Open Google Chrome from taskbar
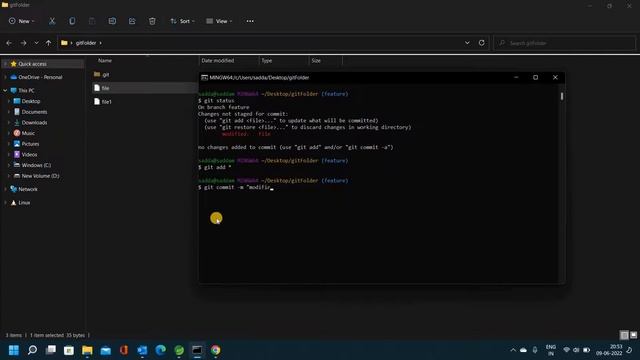This screenshot has height=360, width=640. [x=216, y=350]
